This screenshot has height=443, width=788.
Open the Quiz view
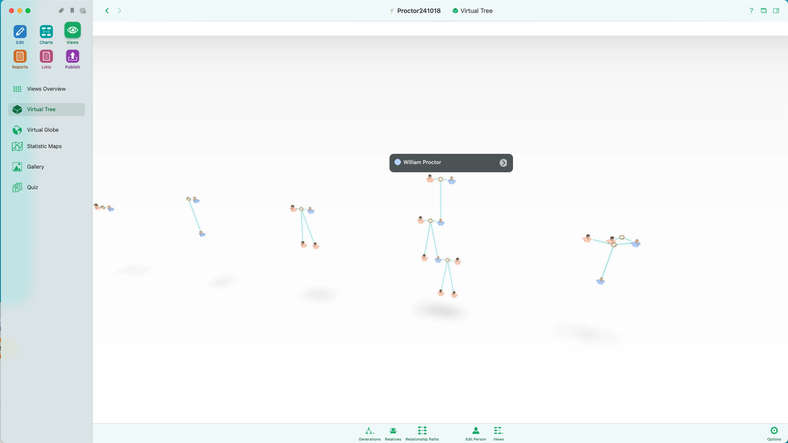click(x=46, y=187)
